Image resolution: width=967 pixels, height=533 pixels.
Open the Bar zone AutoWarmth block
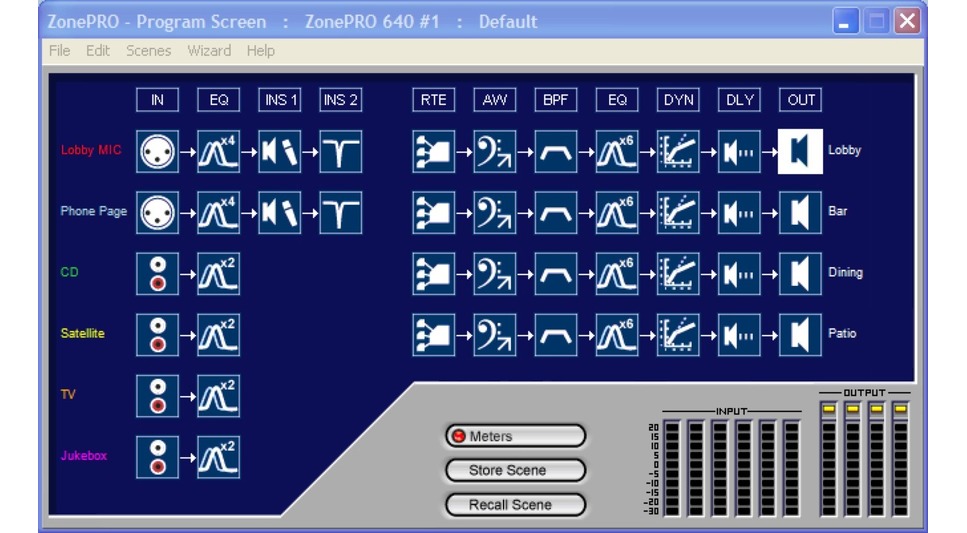coord(495,212)
